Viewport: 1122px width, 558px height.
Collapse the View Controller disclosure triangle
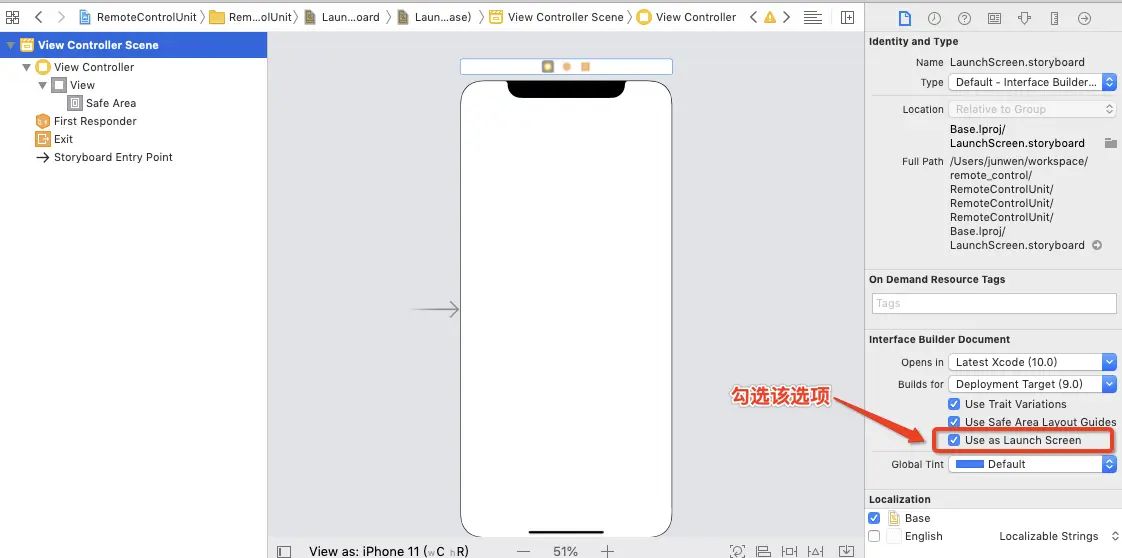pos(26,67)
